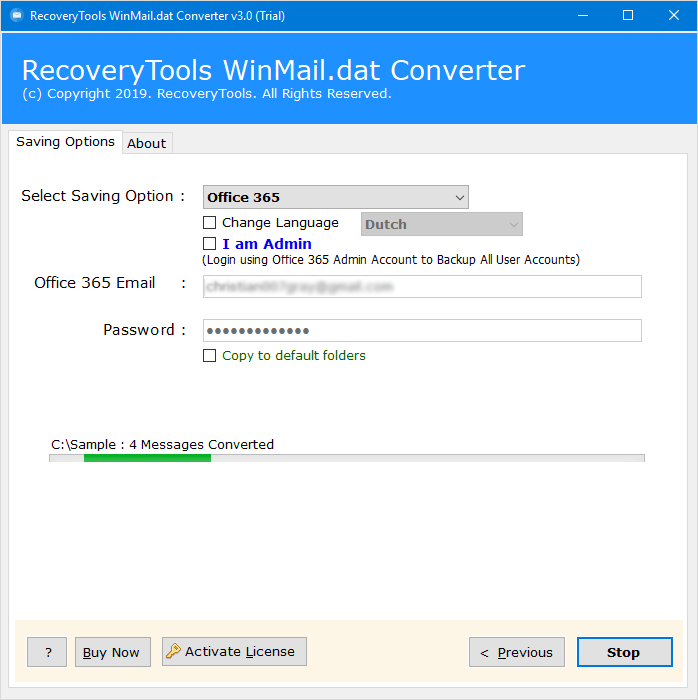Click the app icon in title bar

[15, 15]
